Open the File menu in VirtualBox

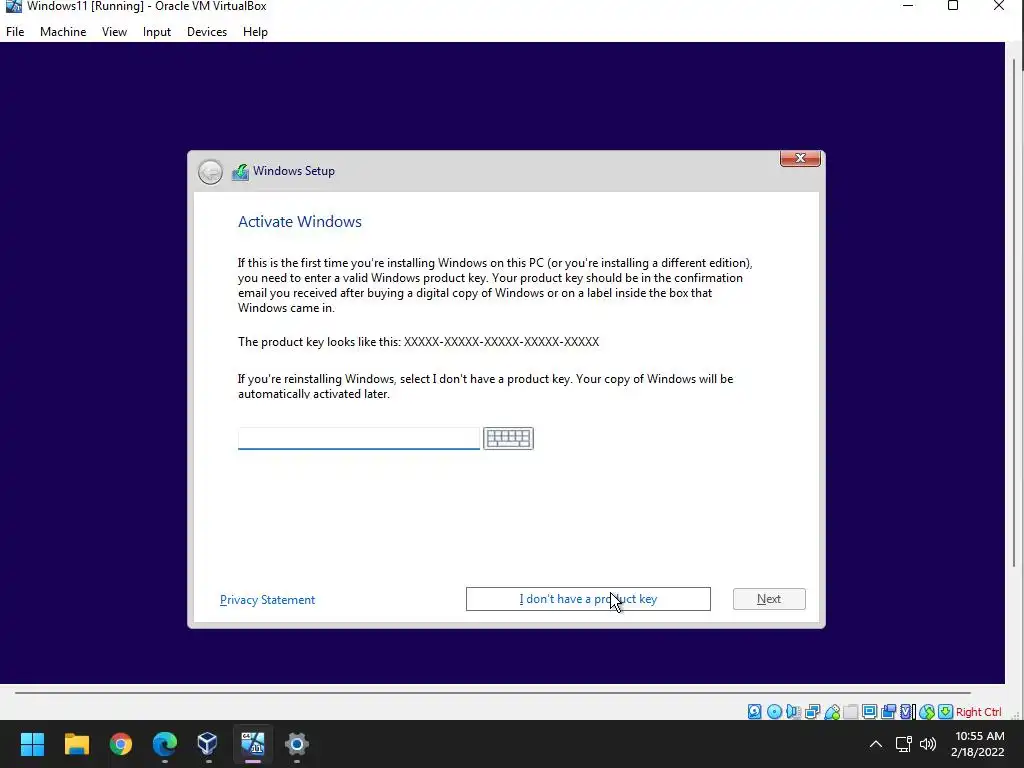(15, 31)
